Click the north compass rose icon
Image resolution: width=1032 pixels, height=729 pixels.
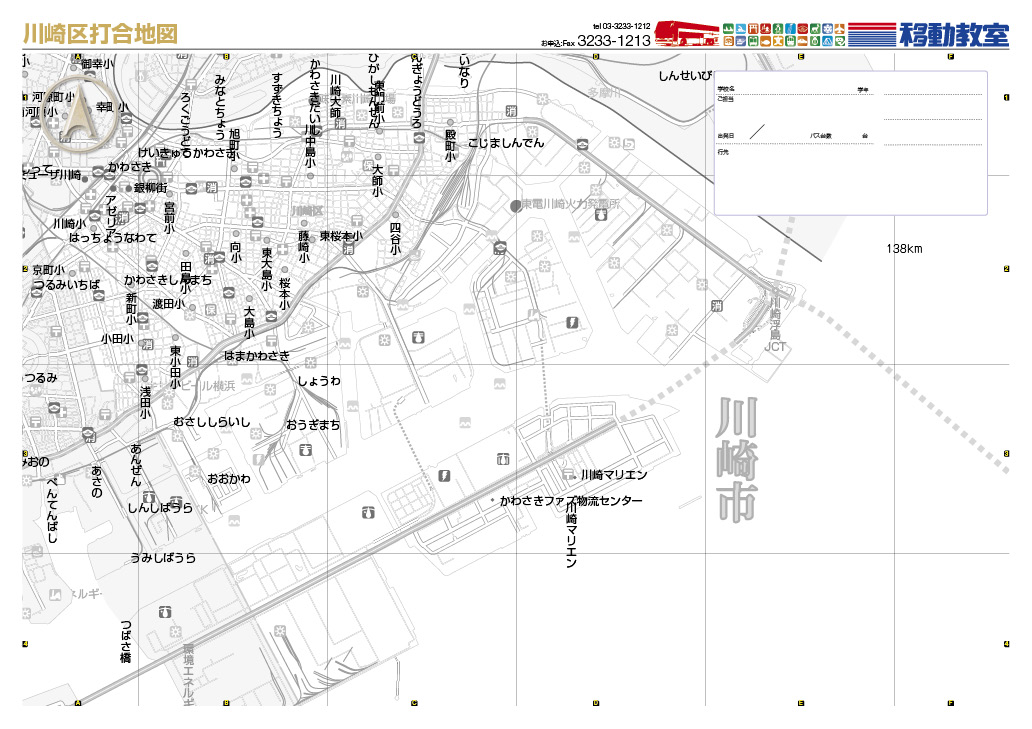click(x=77, y=112)
